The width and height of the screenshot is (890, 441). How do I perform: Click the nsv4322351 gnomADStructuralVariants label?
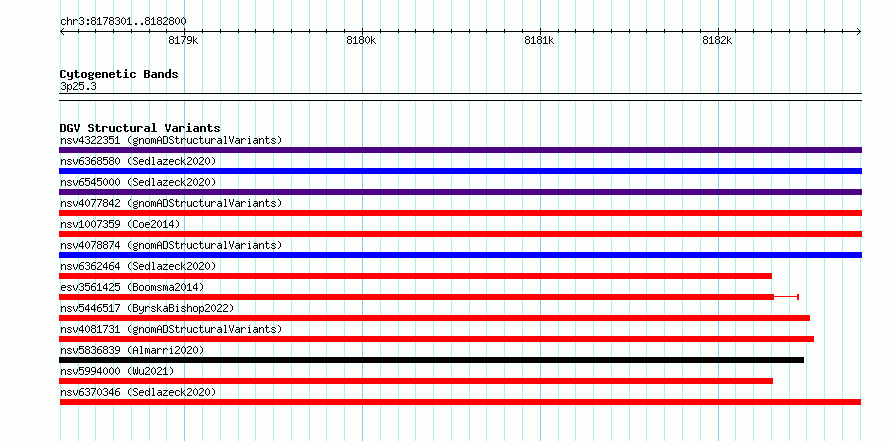tap(171, 140)
